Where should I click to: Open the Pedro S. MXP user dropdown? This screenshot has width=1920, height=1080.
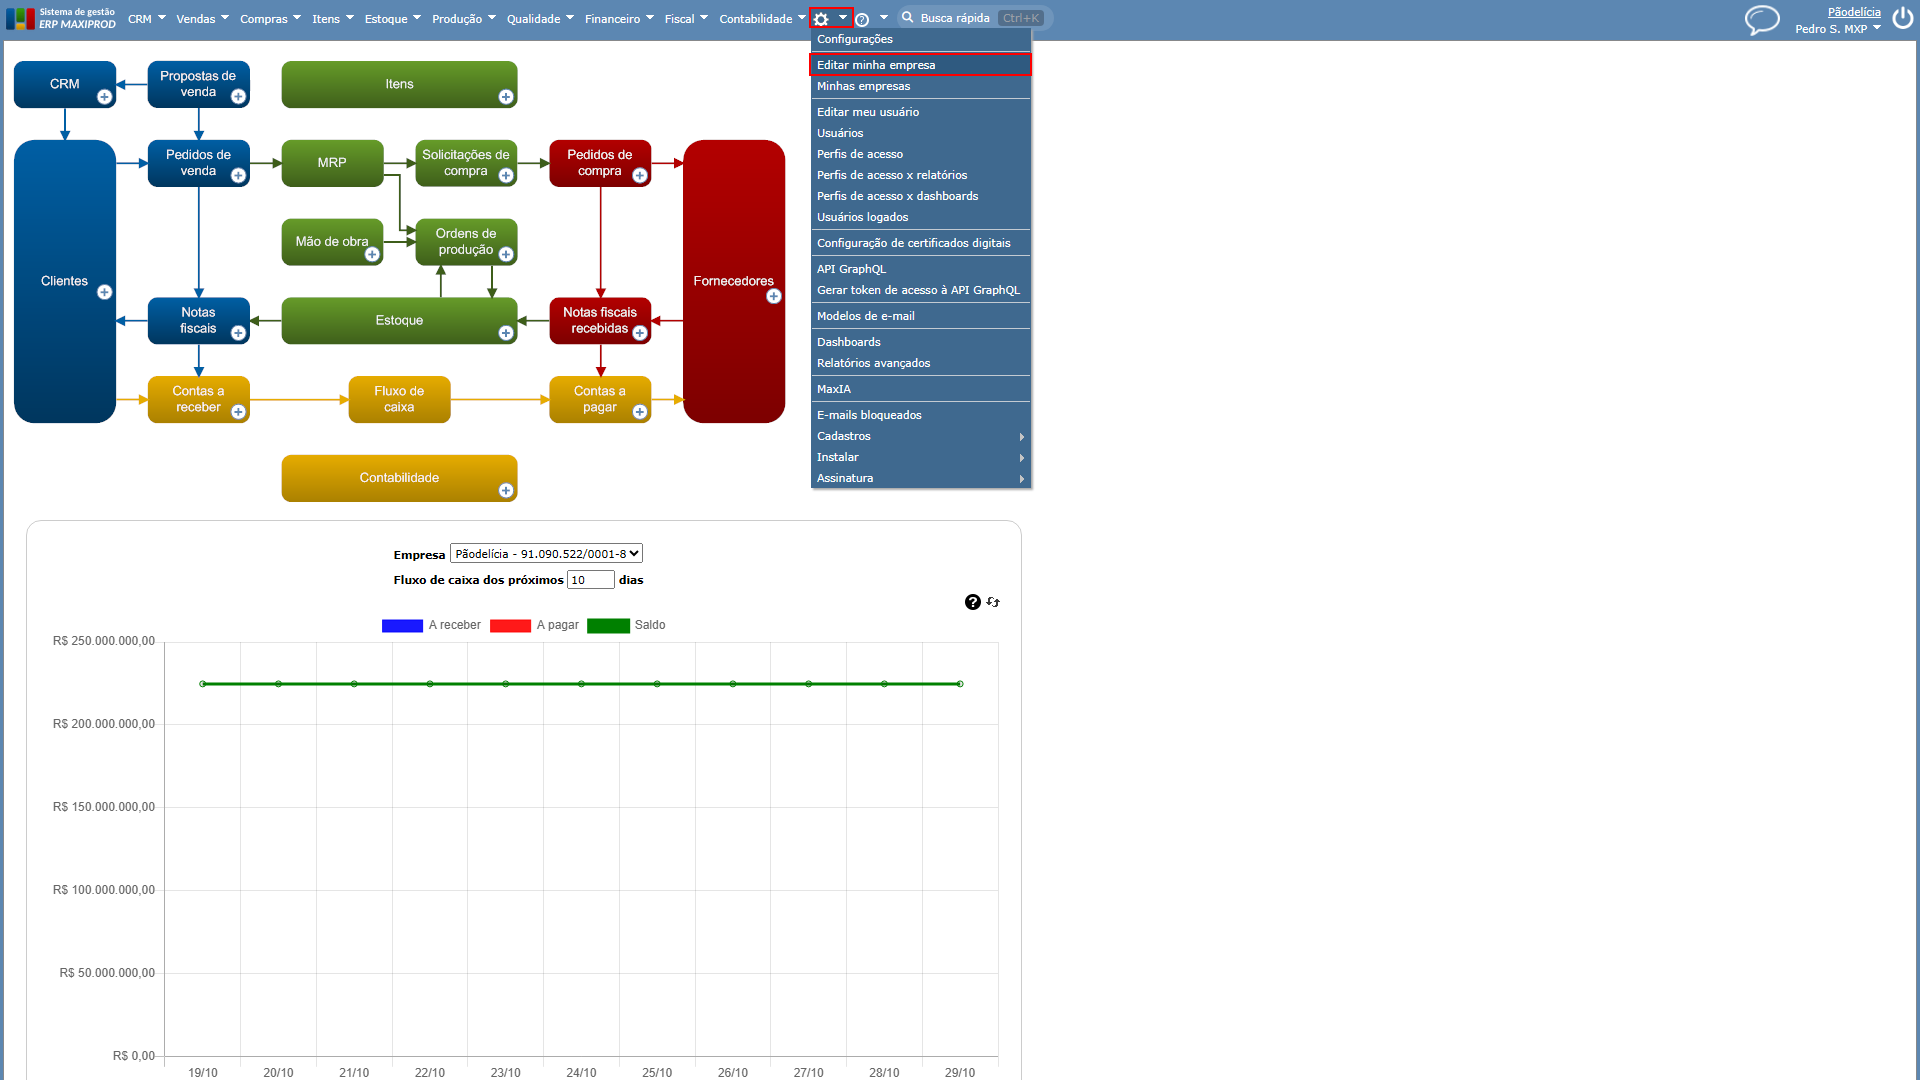click(x=1838, y=29)
